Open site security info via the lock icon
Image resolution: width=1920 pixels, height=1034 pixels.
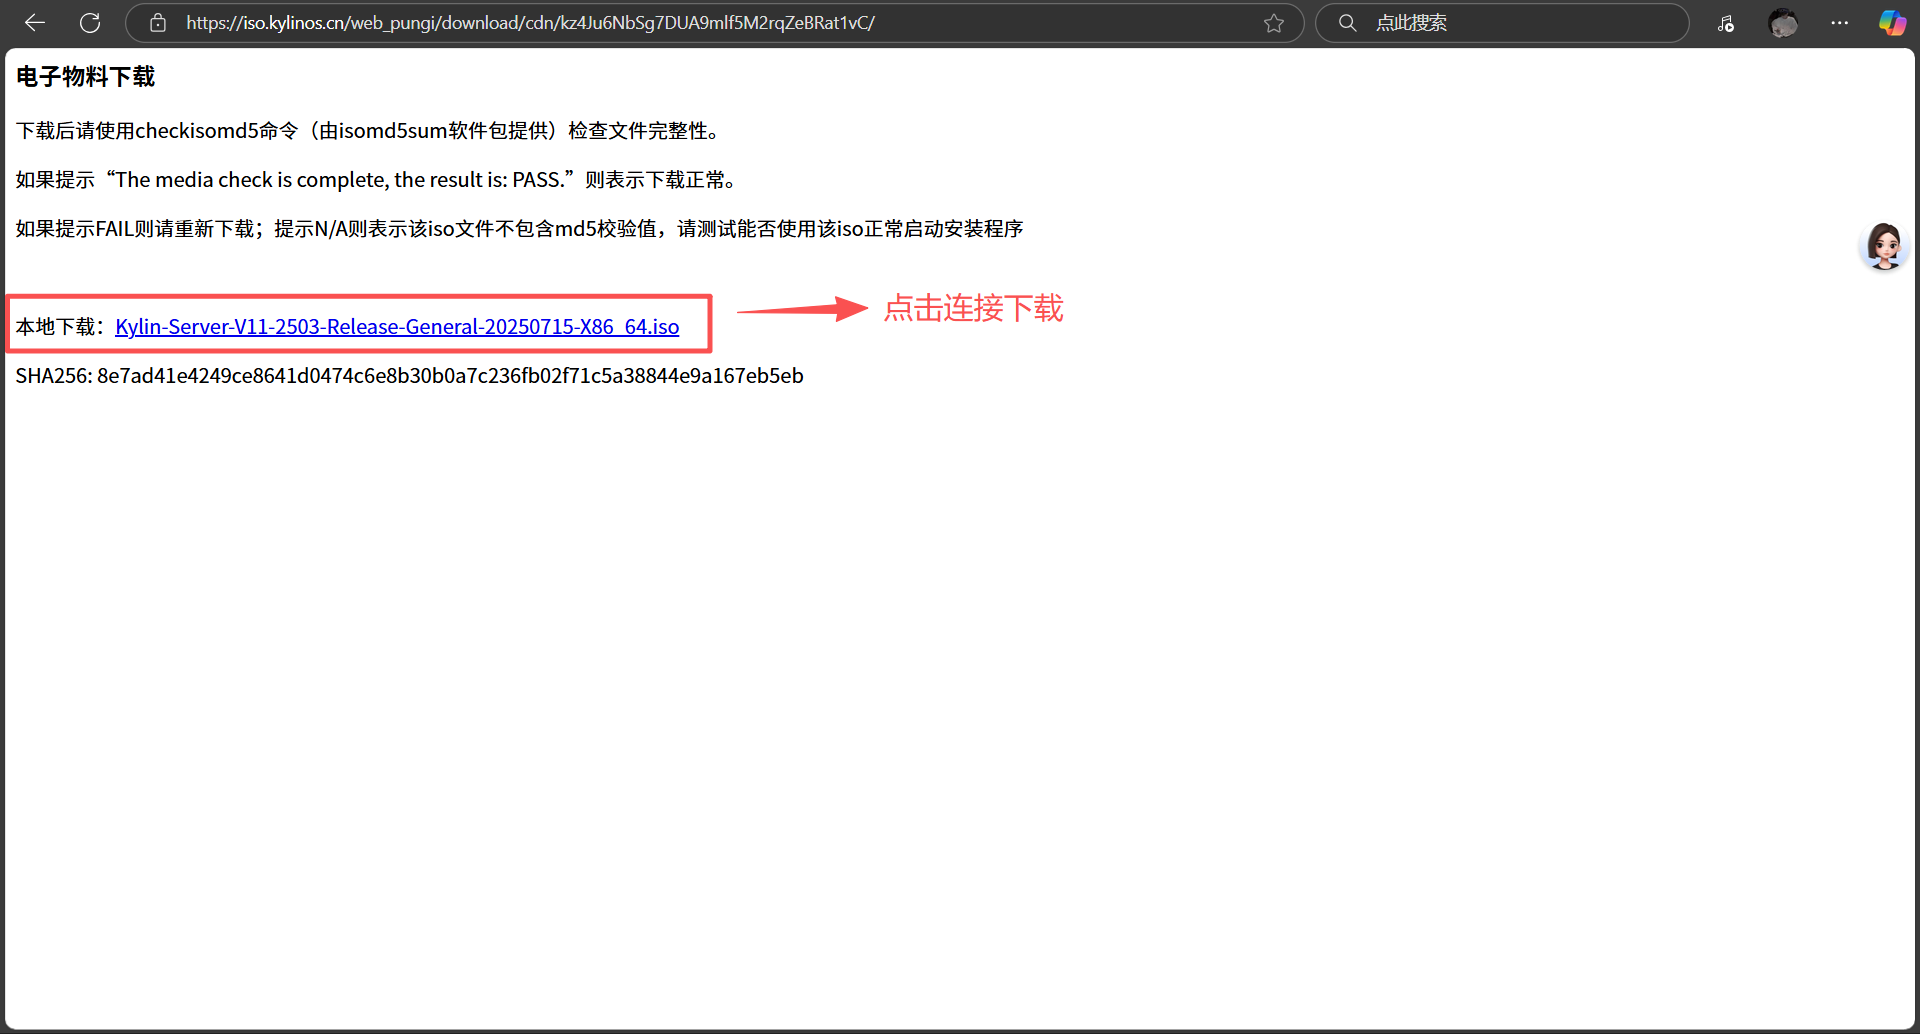[157, 22]
